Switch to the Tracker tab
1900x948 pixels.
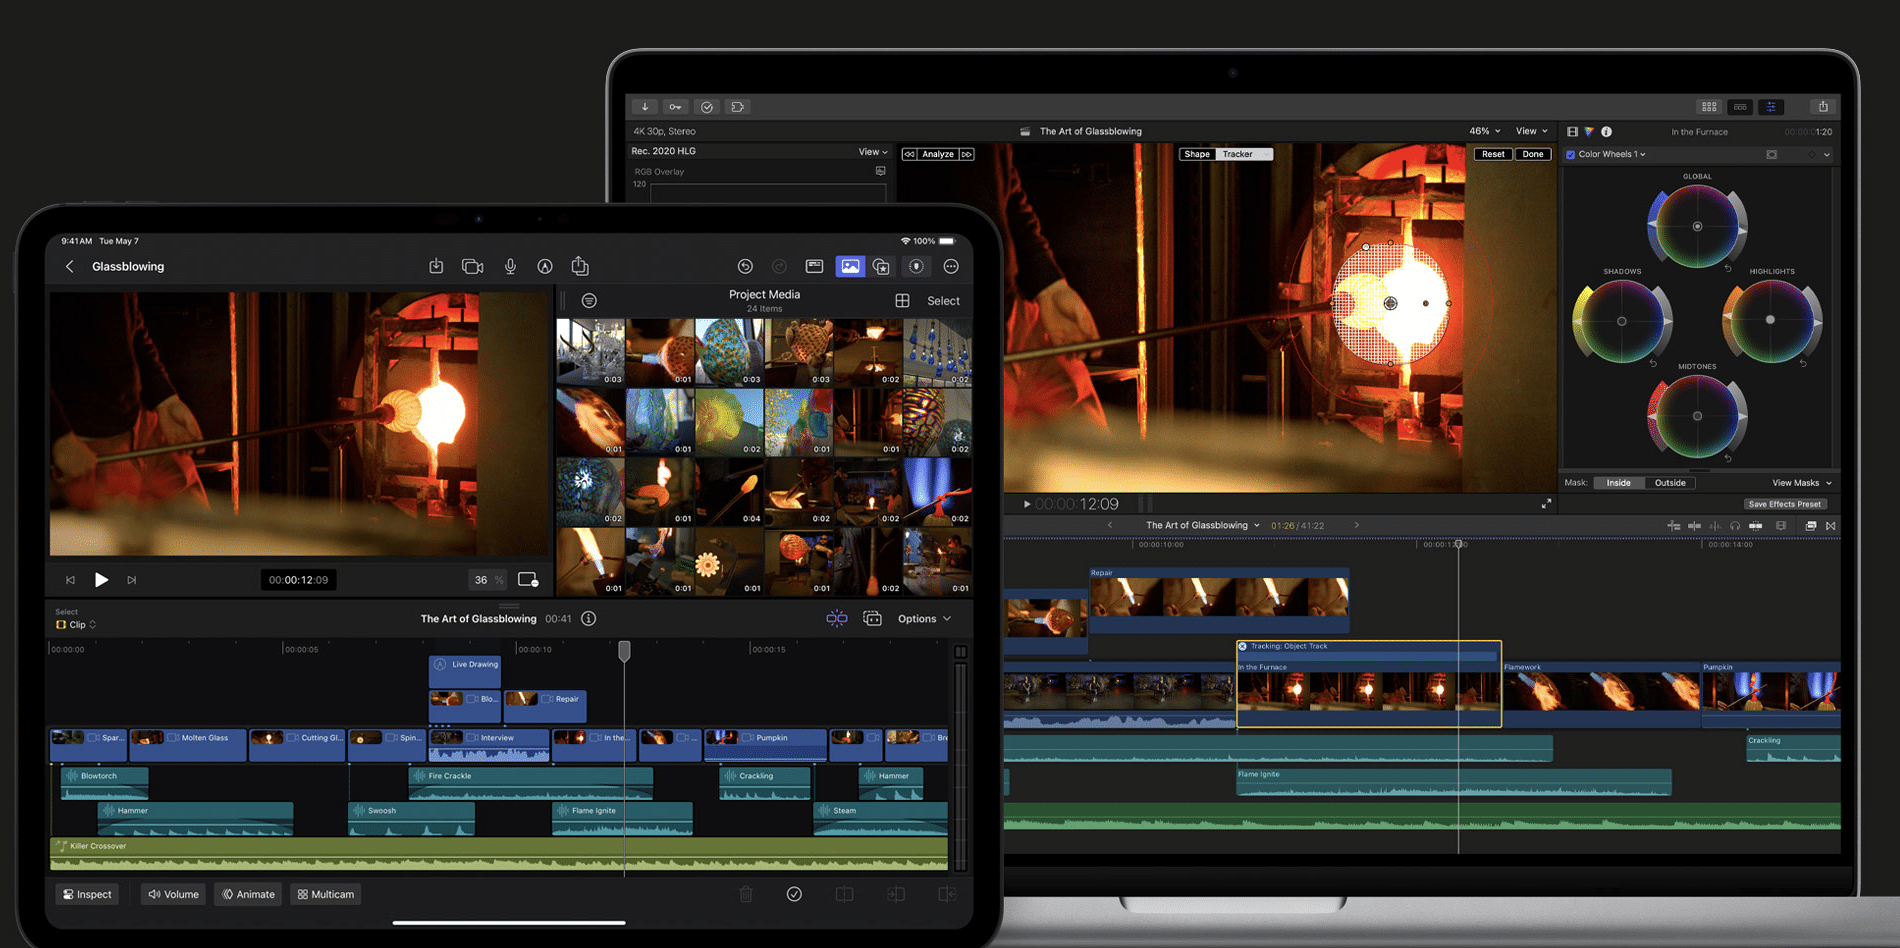[x=1237, y=154]
